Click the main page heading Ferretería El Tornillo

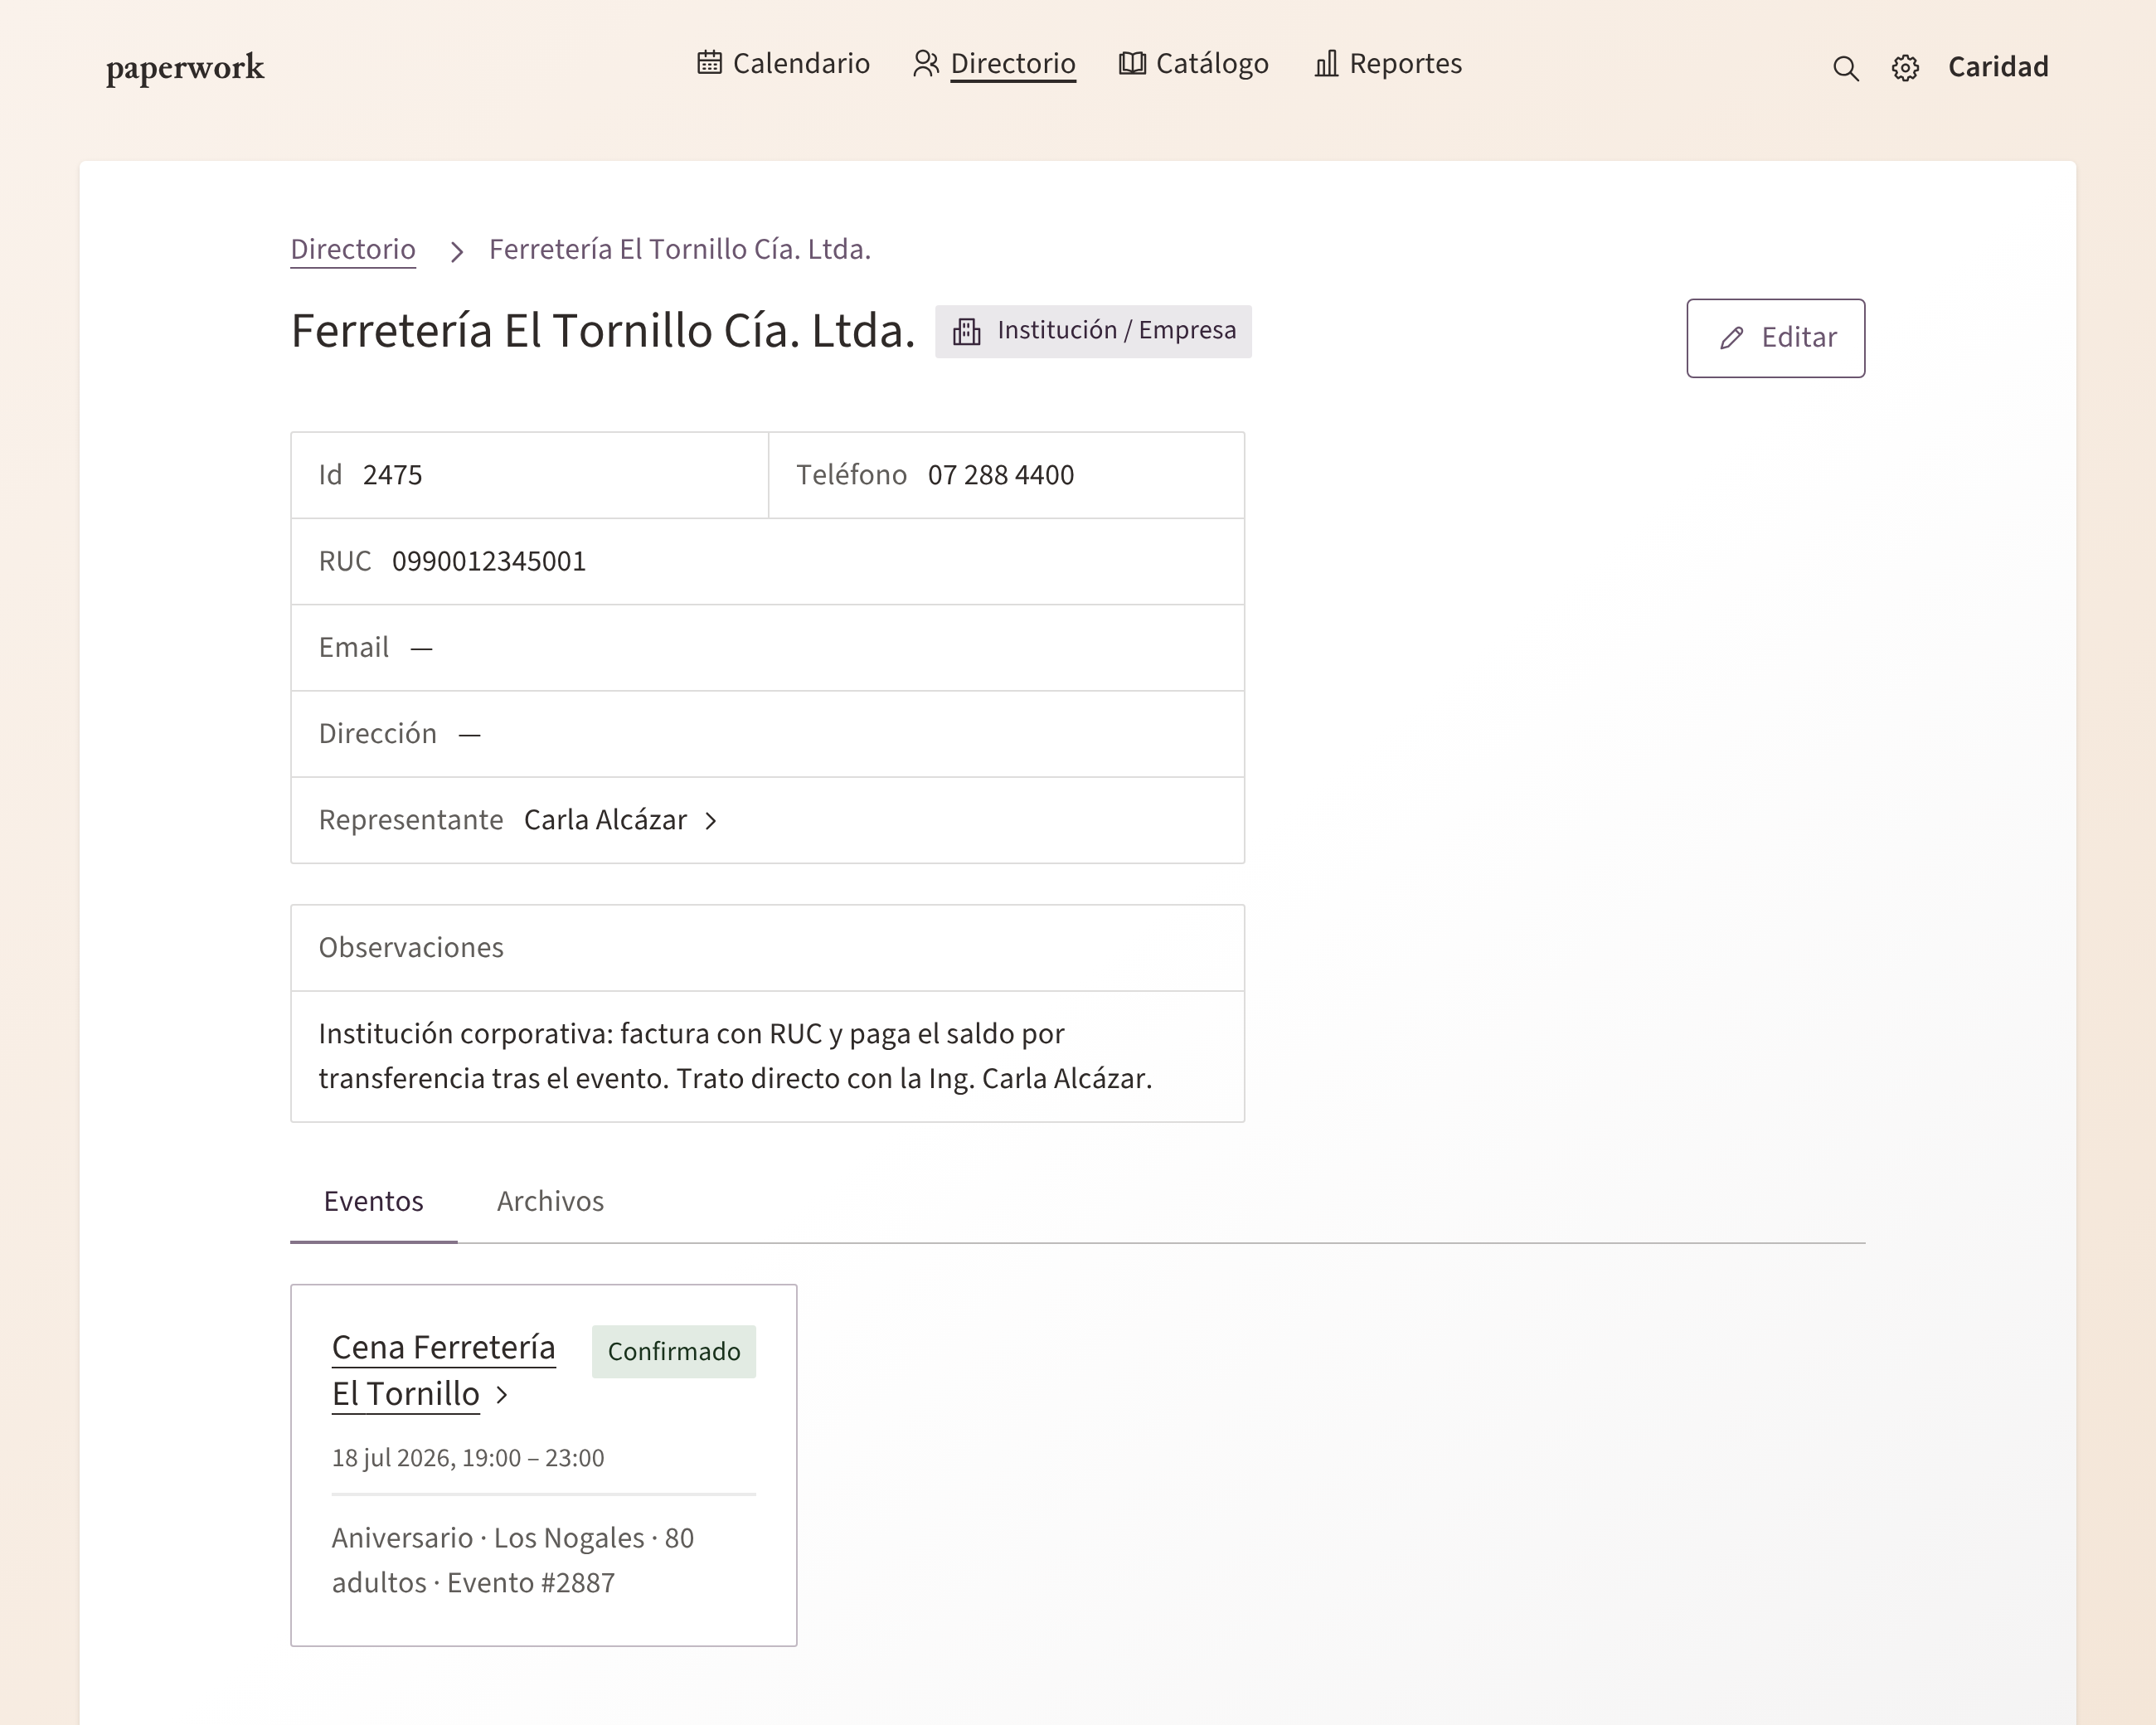pos(603,331)
